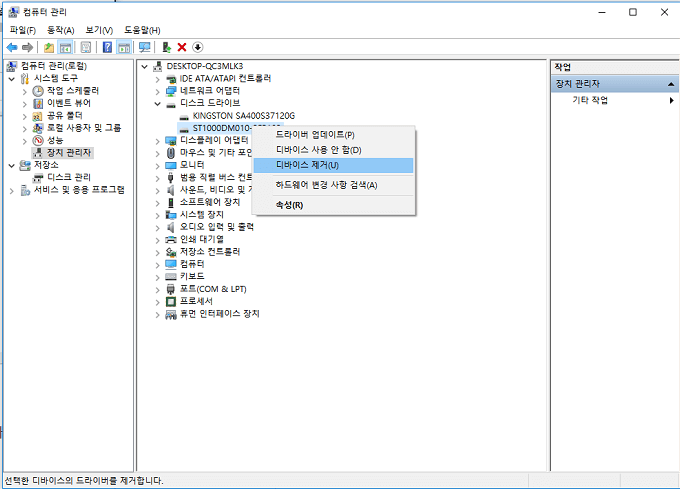Expand 서비스 및 응용 프로그램 node

point(14,189)
